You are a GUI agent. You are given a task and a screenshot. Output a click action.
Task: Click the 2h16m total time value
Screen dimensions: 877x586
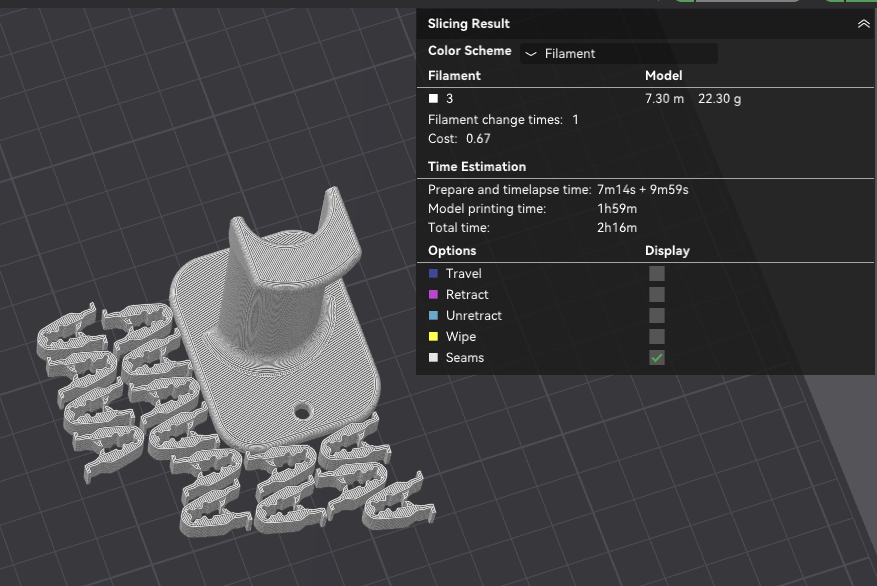pyautogui.click(x=617, y=228)
